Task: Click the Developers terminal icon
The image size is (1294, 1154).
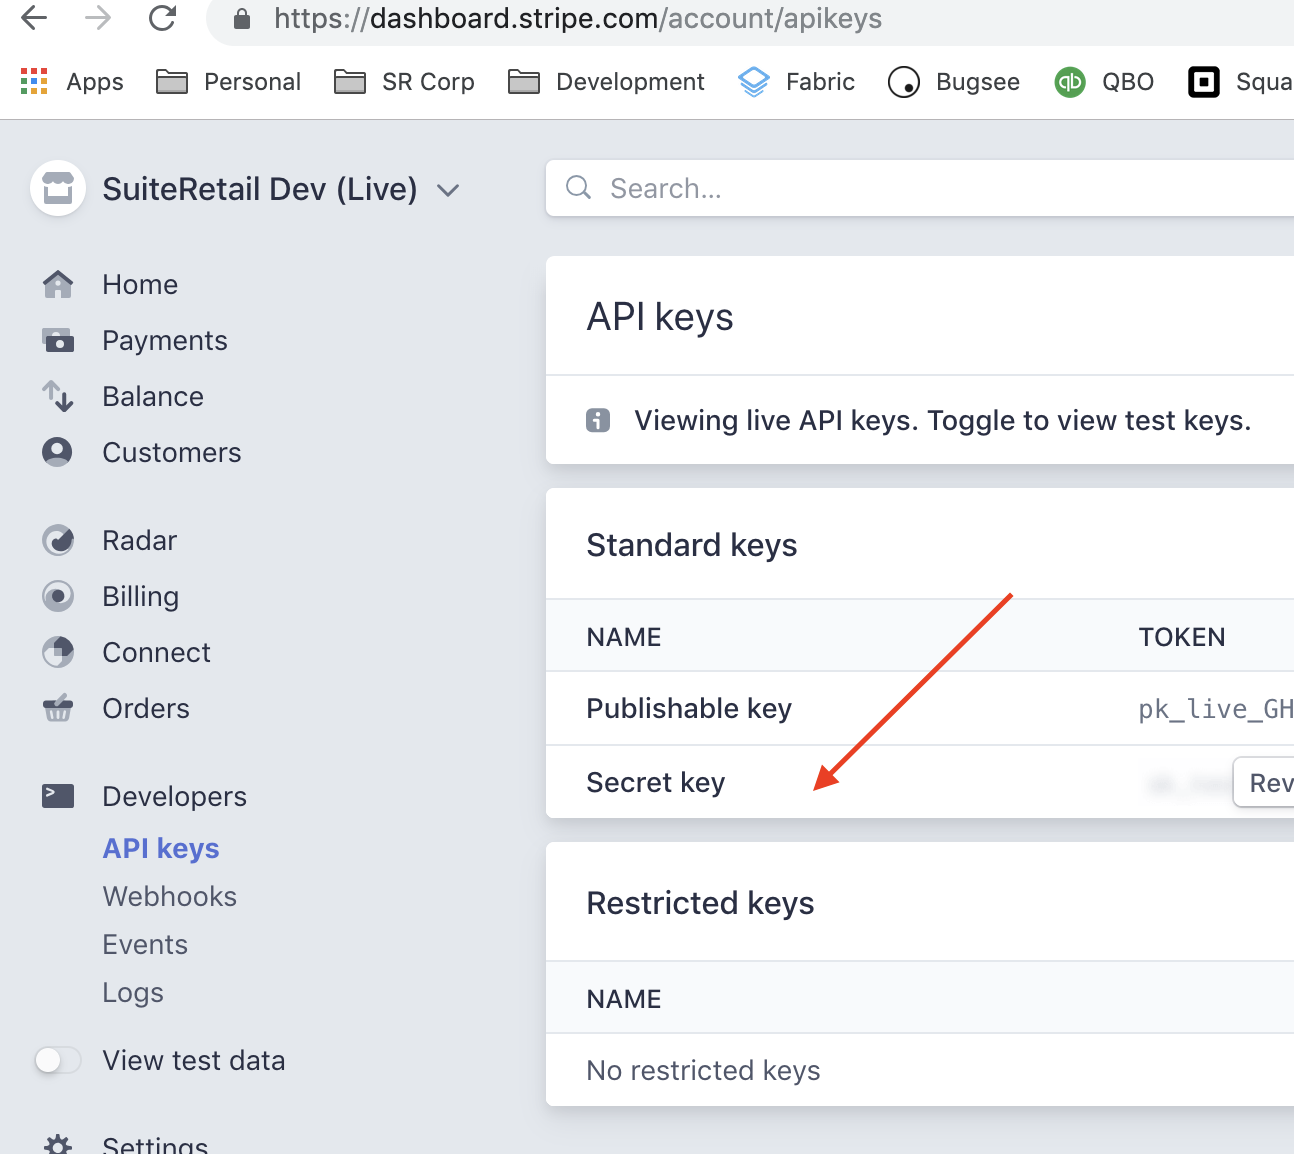Action: (58, 796)
